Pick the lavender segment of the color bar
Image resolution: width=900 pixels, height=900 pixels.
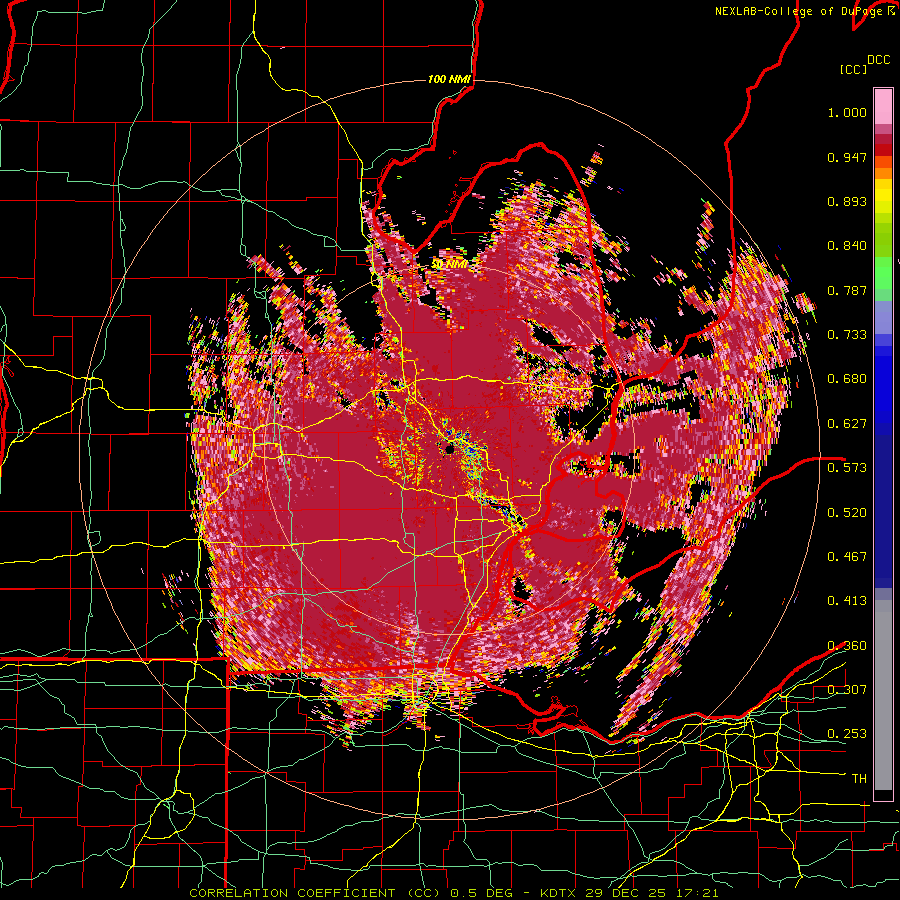pos(883,317)
